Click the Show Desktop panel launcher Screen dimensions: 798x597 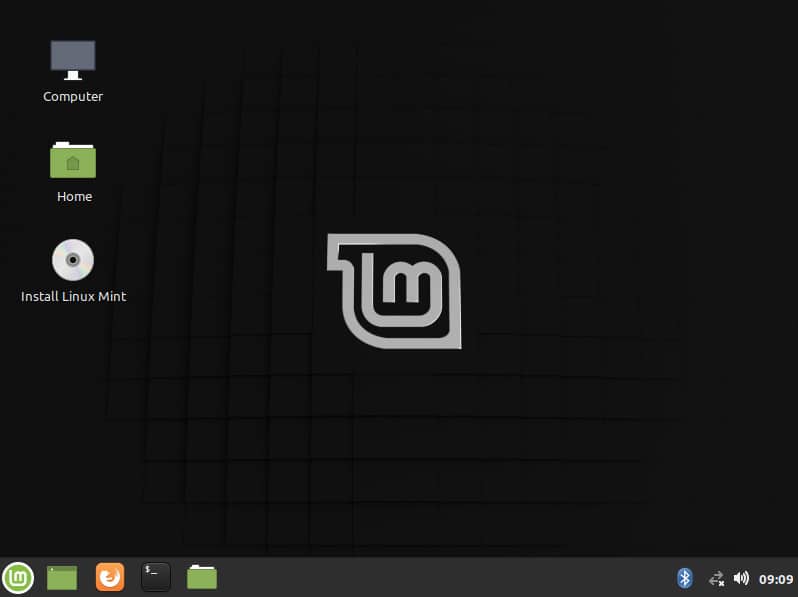[62, 578]
